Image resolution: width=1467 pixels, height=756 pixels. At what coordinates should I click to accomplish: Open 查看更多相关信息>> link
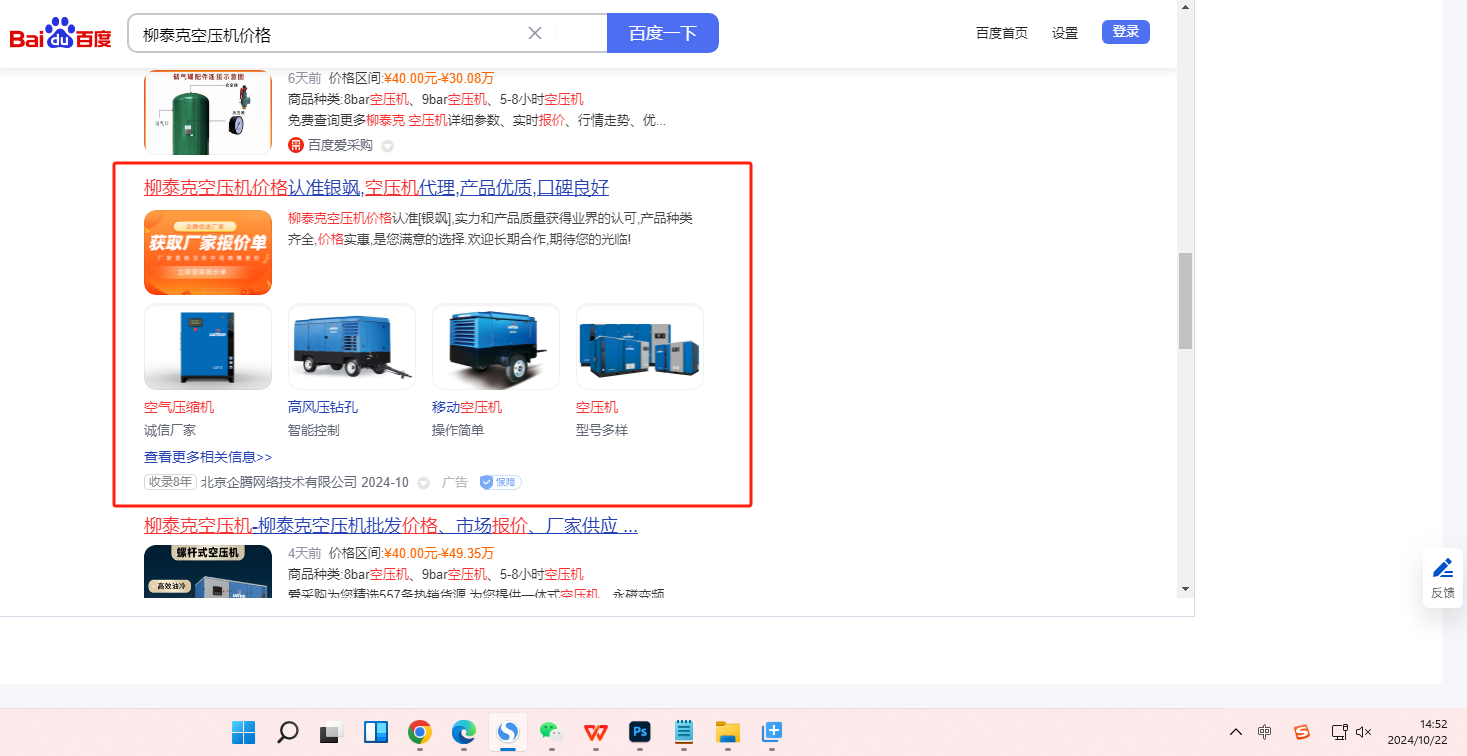point(208,457)
